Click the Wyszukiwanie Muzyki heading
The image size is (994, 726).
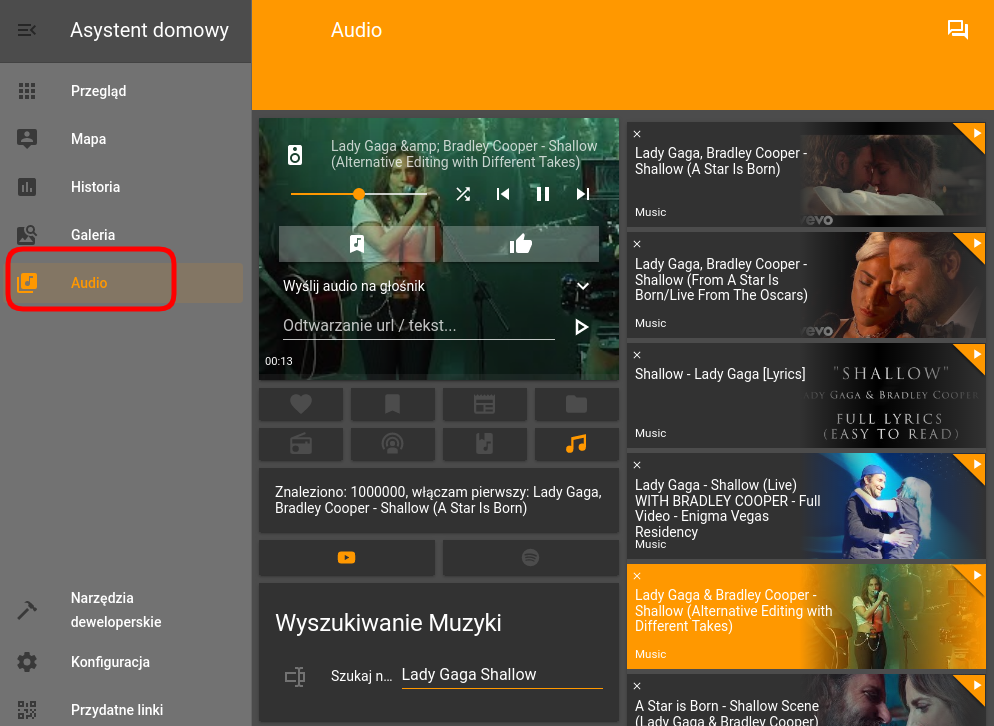tap(388, 623)
